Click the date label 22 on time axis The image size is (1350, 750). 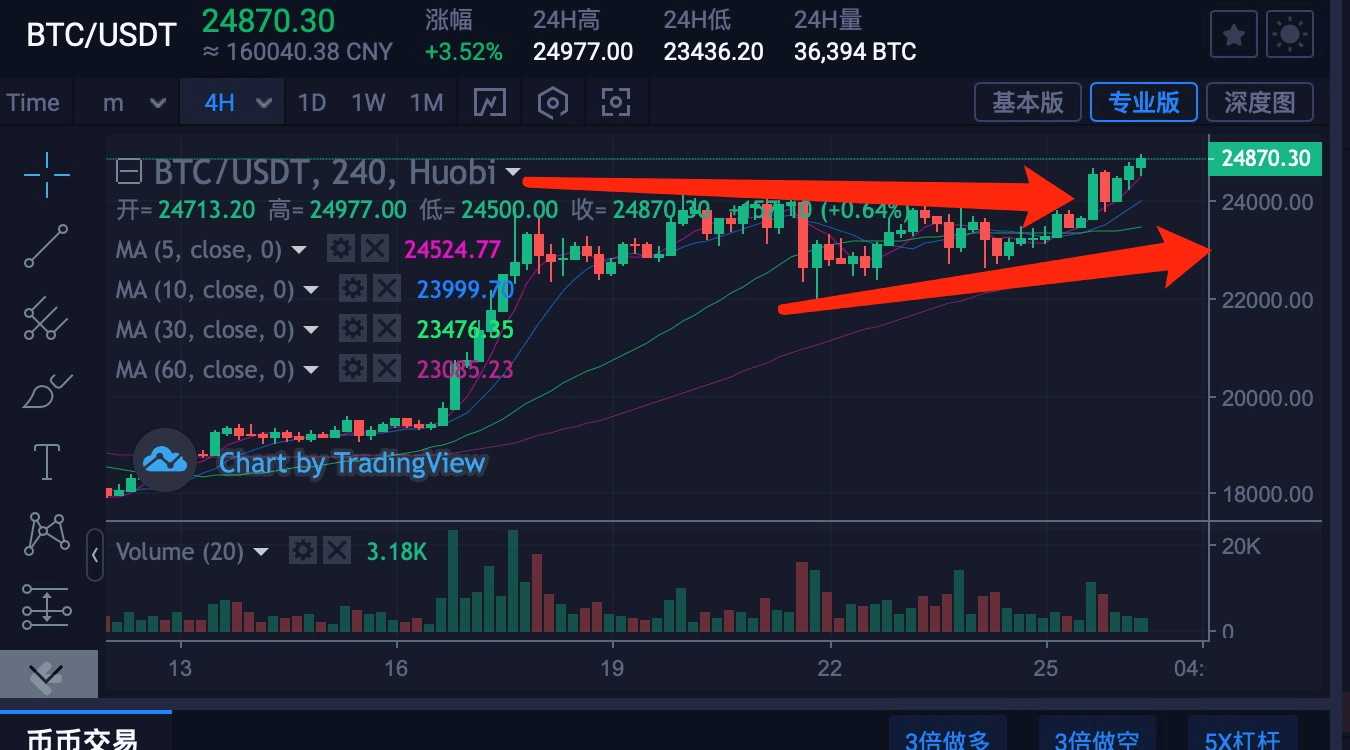tap(829, 667)
